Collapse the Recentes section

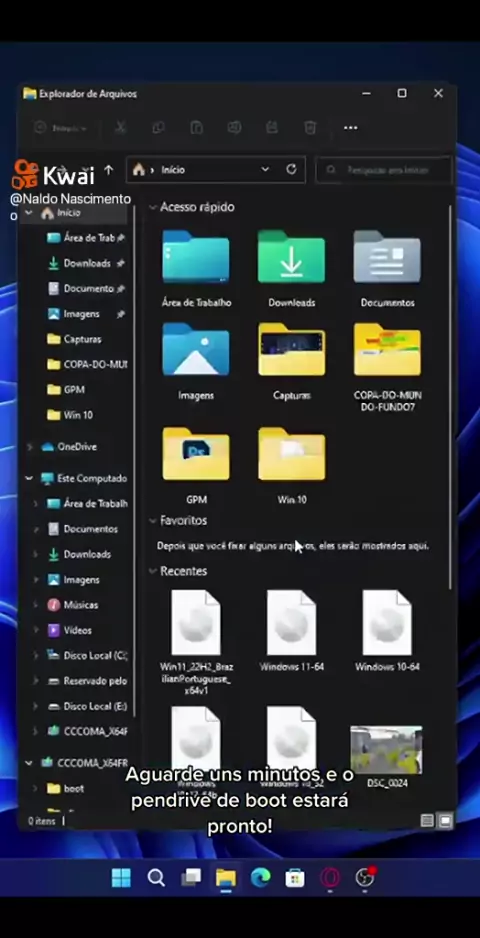(153, 571)
